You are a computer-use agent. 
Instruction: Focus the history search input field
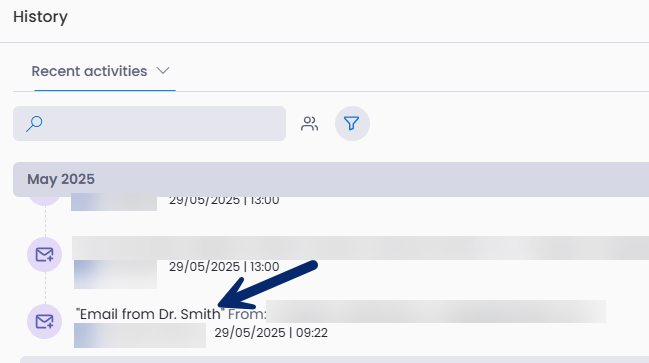[x=149, y=123]
